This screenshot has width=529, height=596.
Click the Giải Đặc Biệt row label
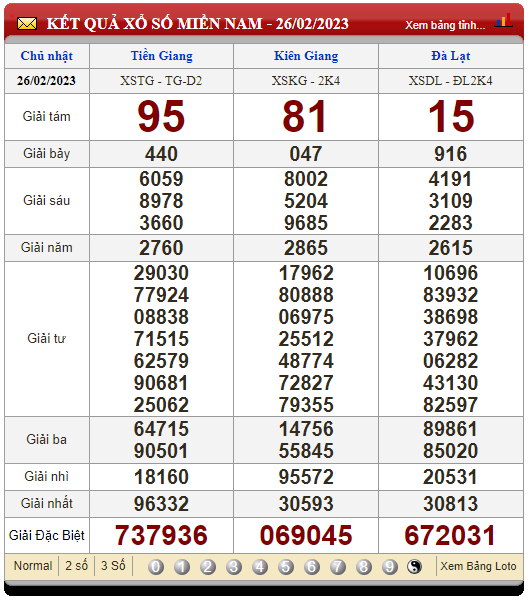pyautogui.click(x=47, y=536)
